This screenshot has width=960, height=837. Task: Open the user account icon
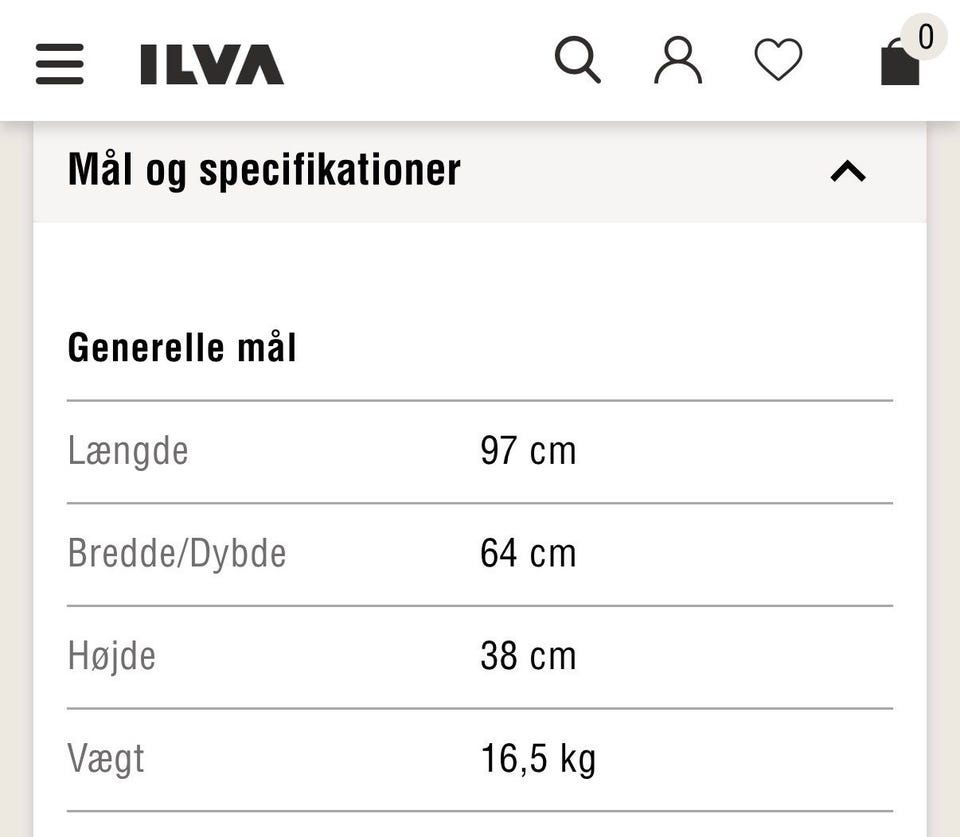coord(678,61)
